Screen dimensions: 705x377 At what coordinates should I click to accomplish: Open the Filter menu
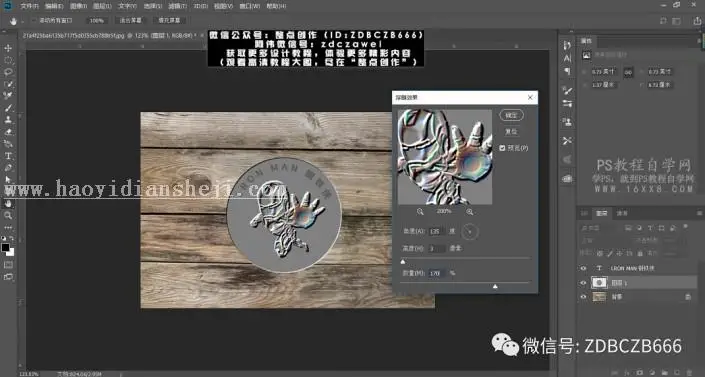coord(177,6)
